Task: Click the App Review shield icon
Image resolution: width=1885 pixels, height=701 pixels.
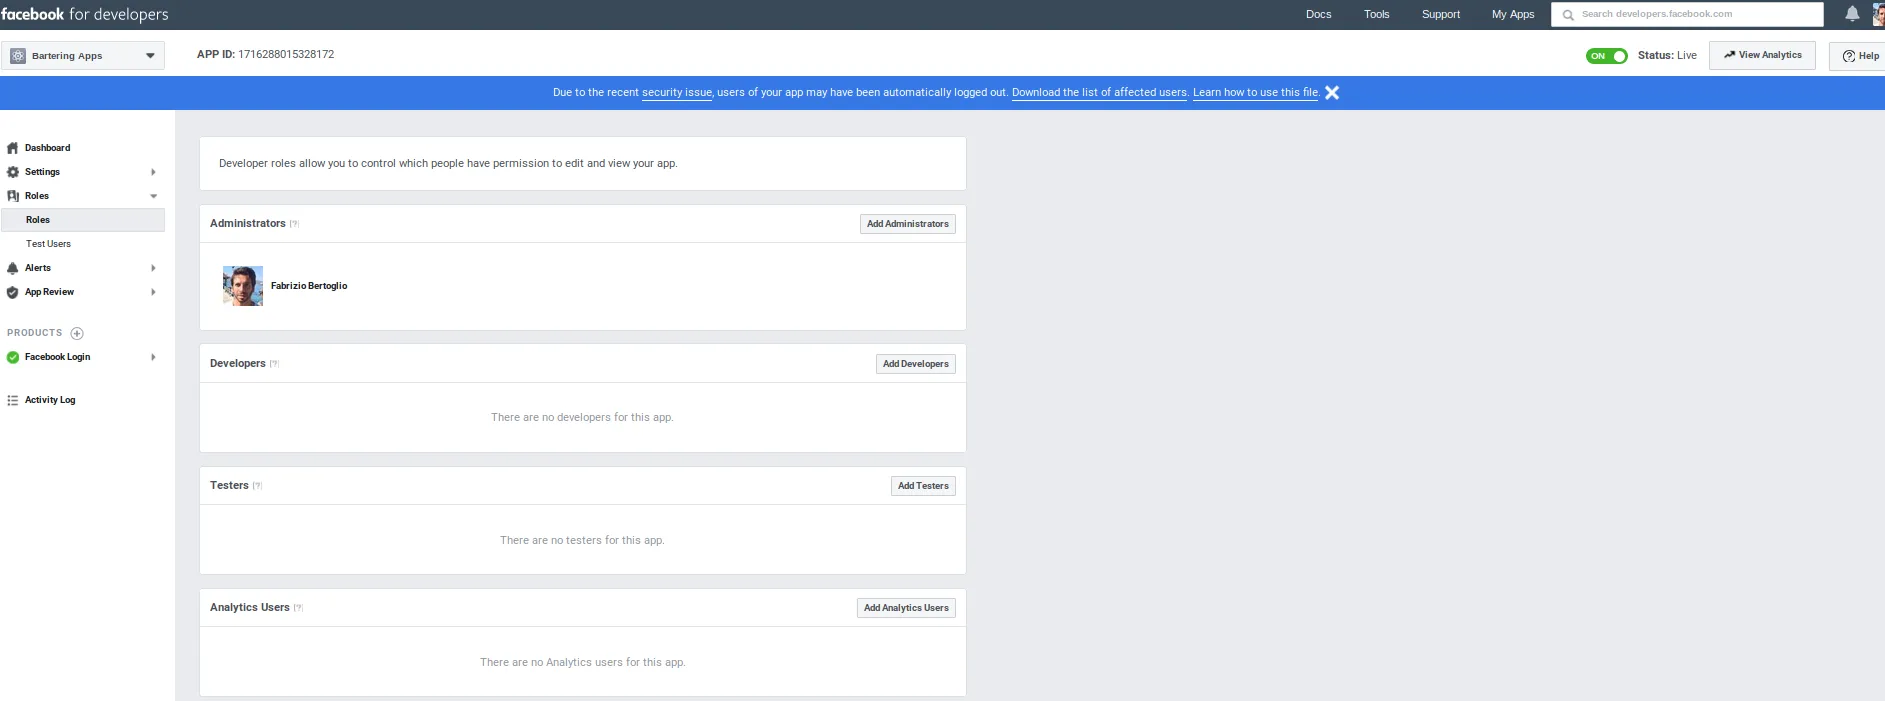Action: [13, 292]
